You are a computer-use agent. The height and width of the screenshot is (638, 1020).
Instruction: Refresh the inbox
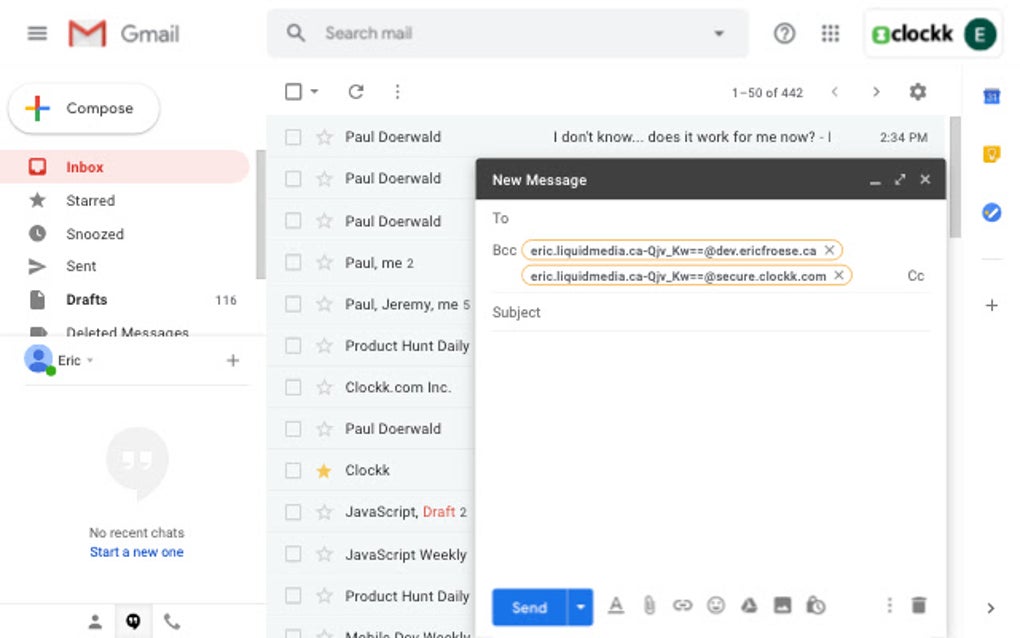pos(355,91)
